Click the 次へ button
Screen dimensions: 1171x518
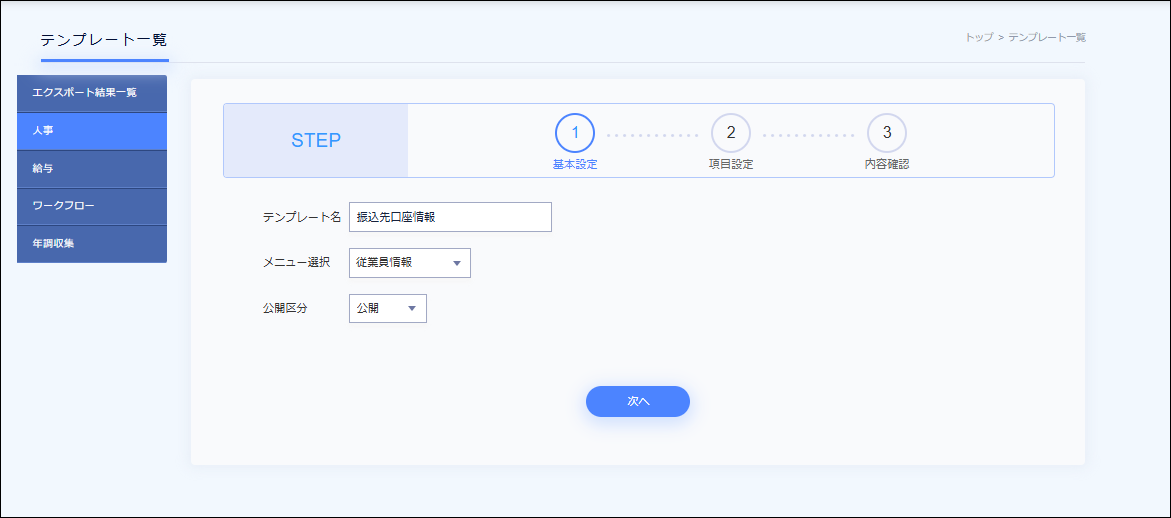[638, 402]
